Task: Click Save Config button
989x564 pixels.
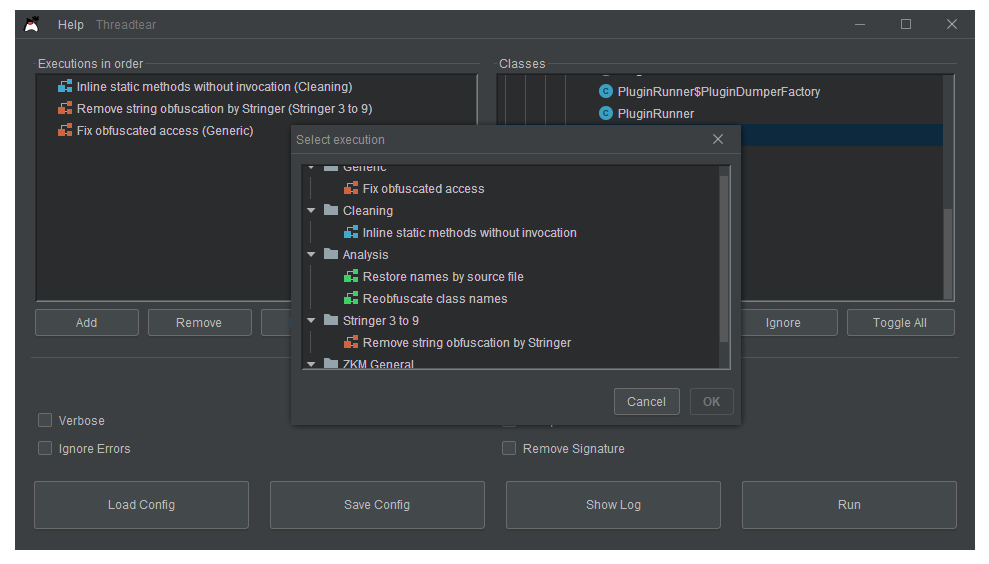Action: click(x=377, y=505)
